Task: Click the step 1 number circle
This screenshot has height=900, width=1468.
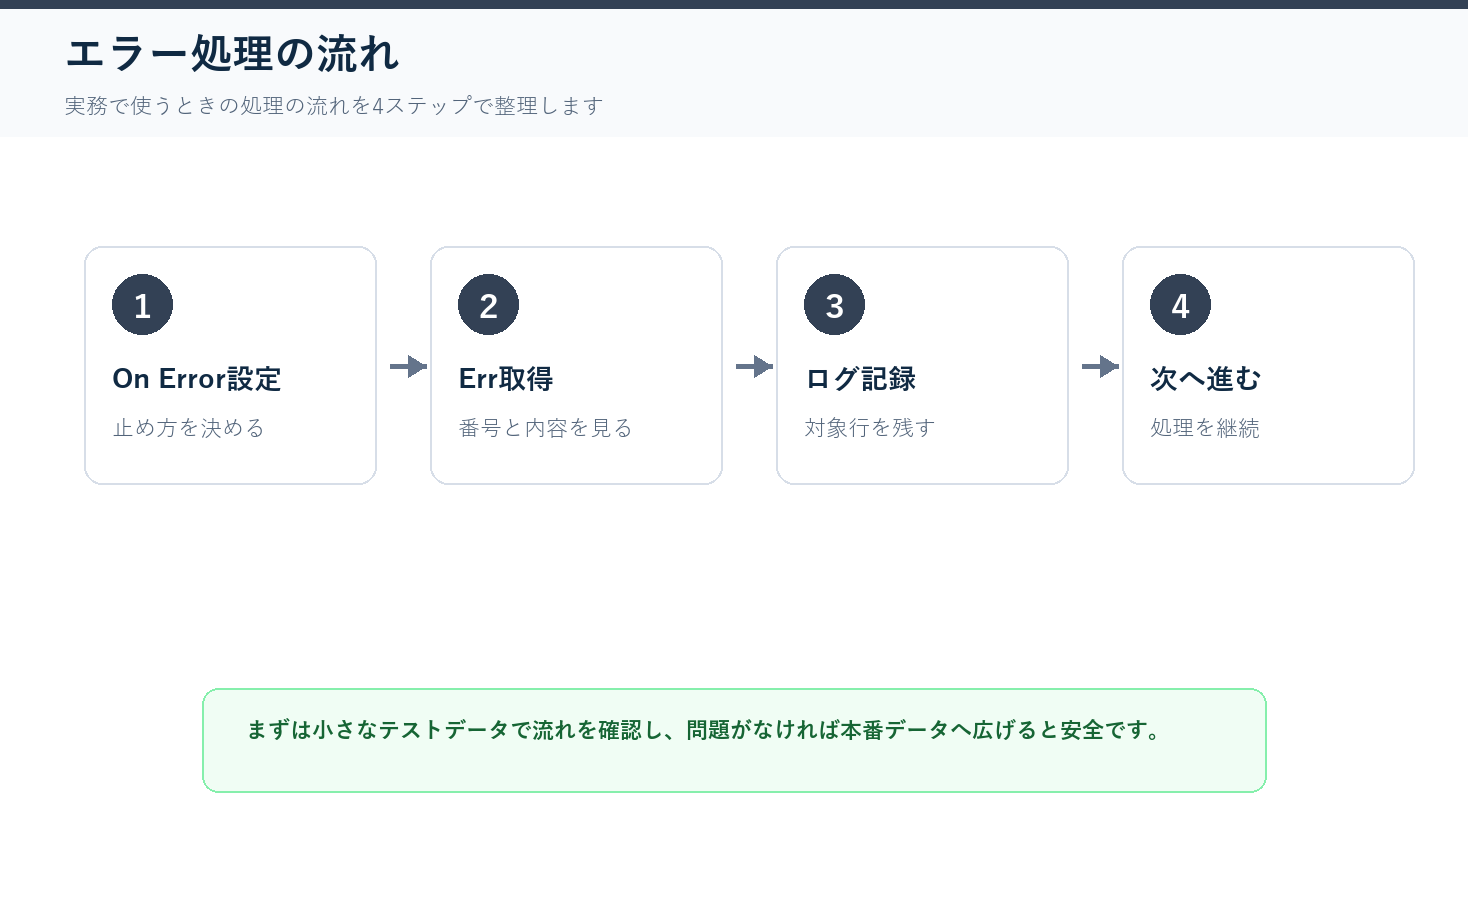Action: (142, 305)
